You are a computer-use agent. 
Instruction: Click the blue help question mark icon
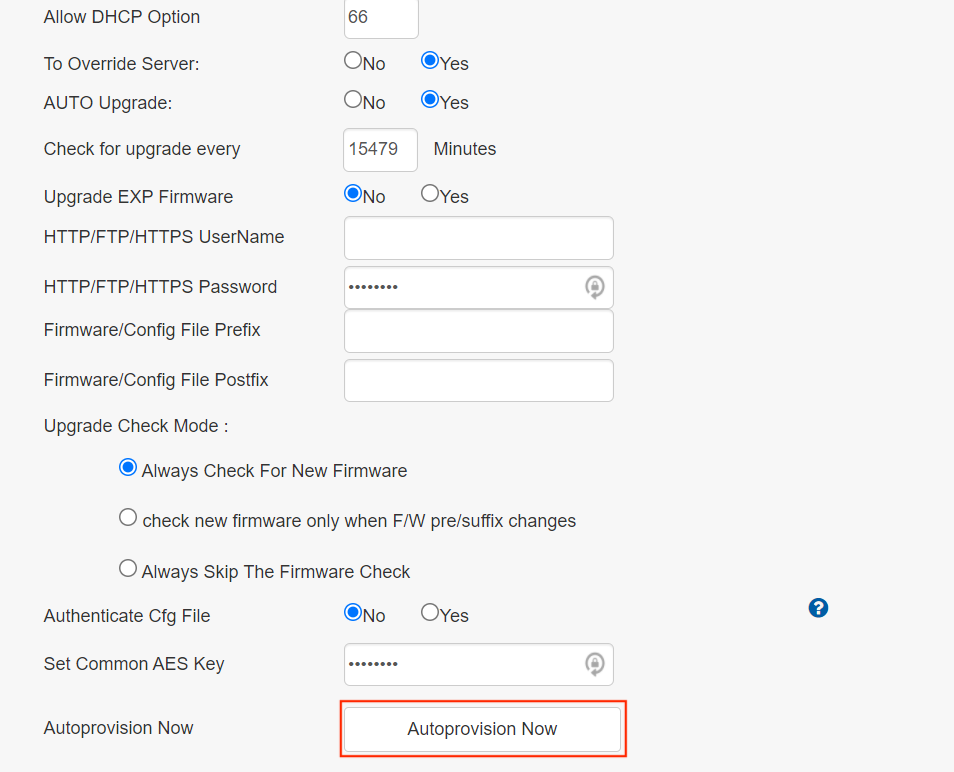pos(818,608)
